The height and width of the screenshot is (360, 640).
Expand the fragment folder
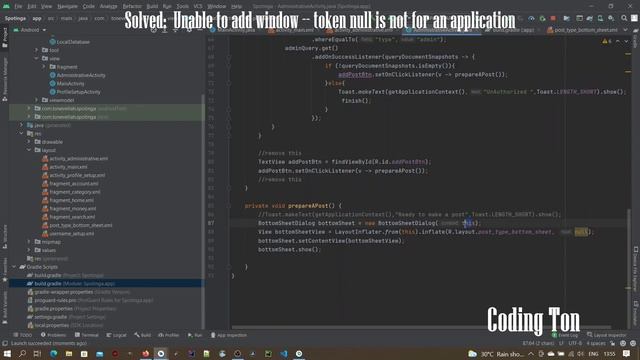pos(44,67)
